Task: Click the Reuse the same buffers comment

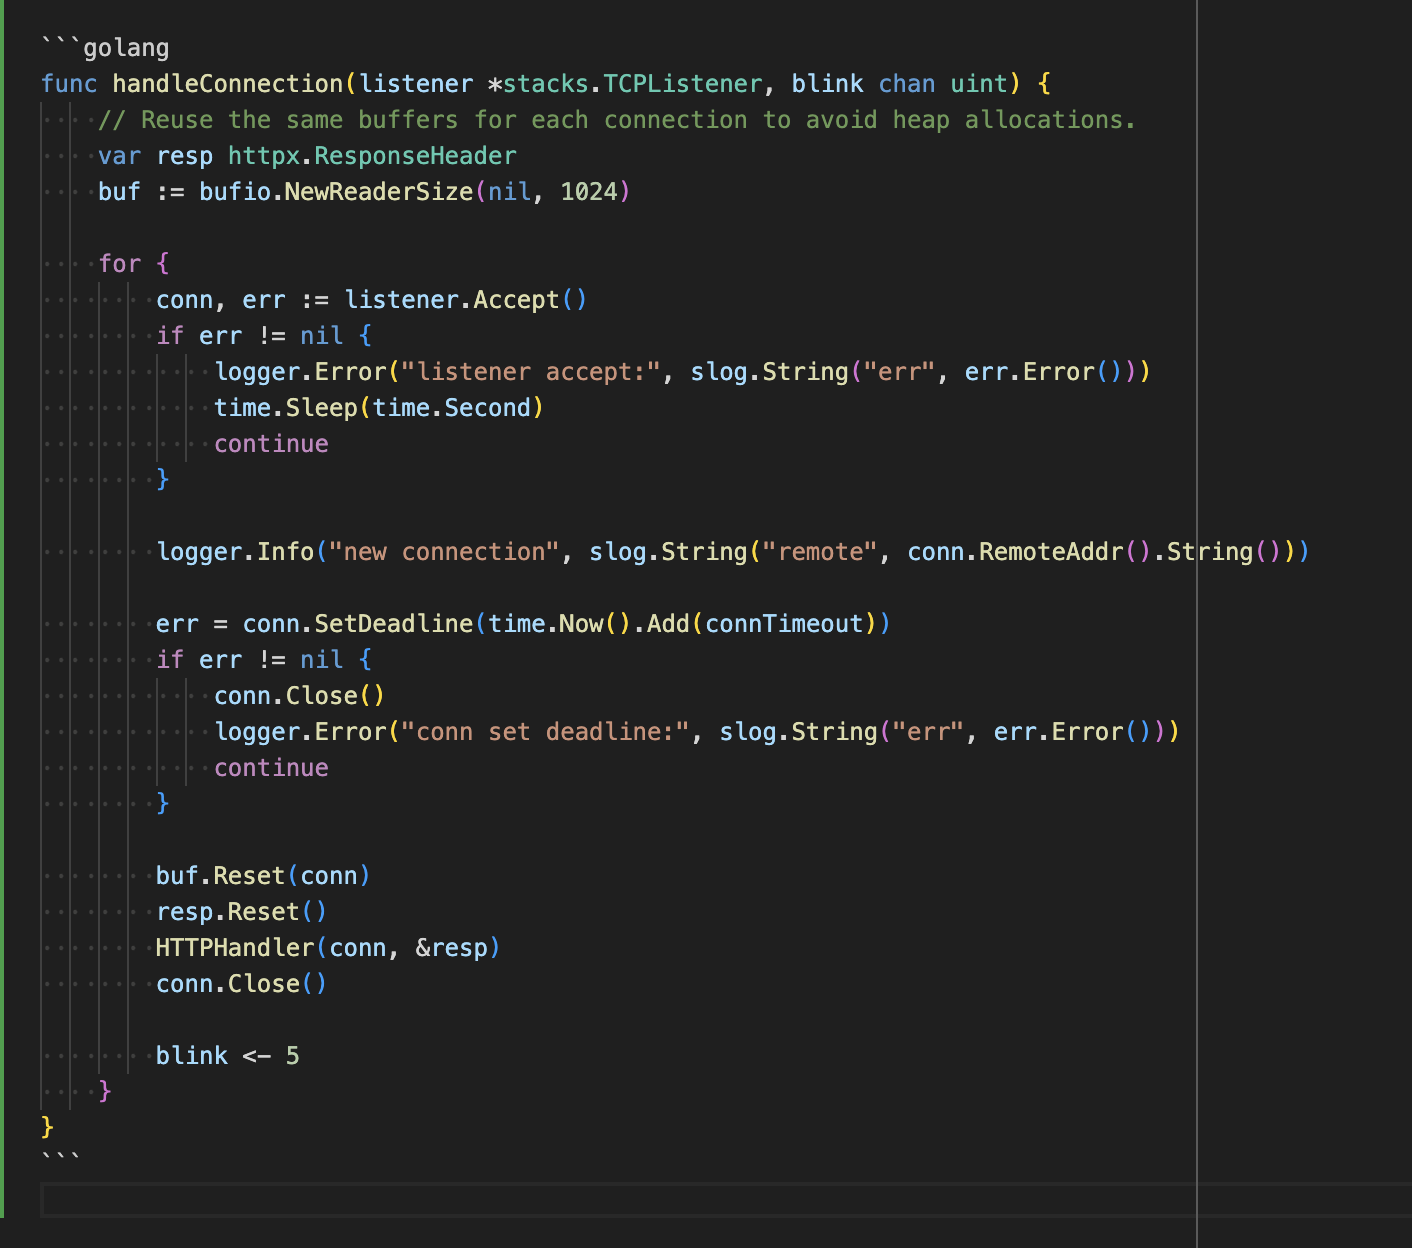Action: (617, 120)
